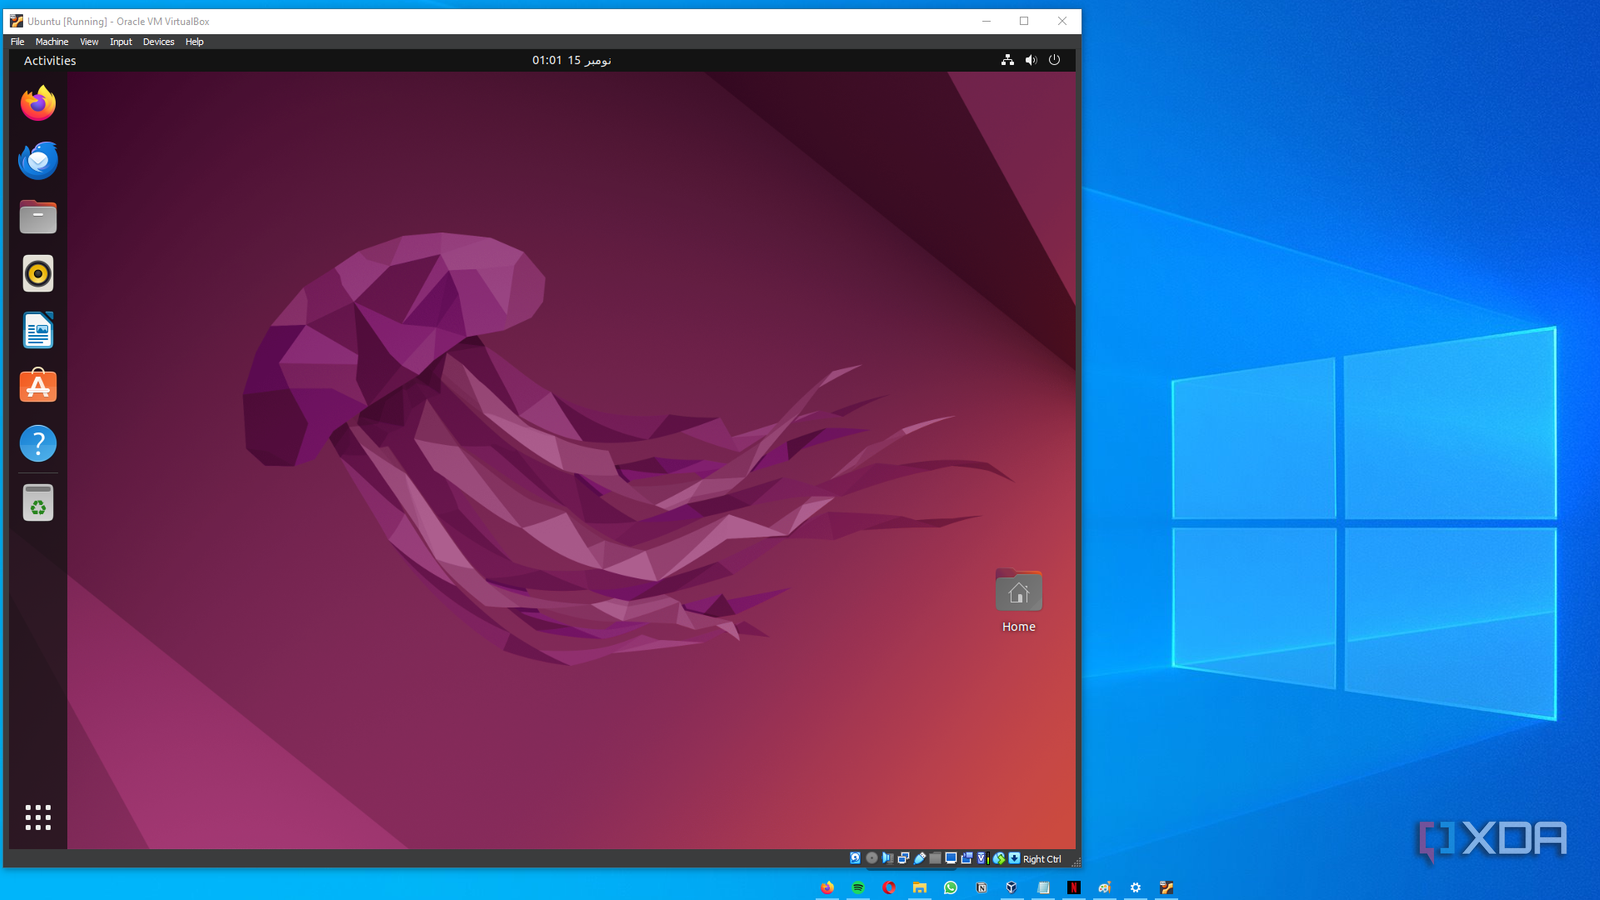1600x900 pixels.
Task: Open the Trash in the dock
Action: click(x=38, y=504)
